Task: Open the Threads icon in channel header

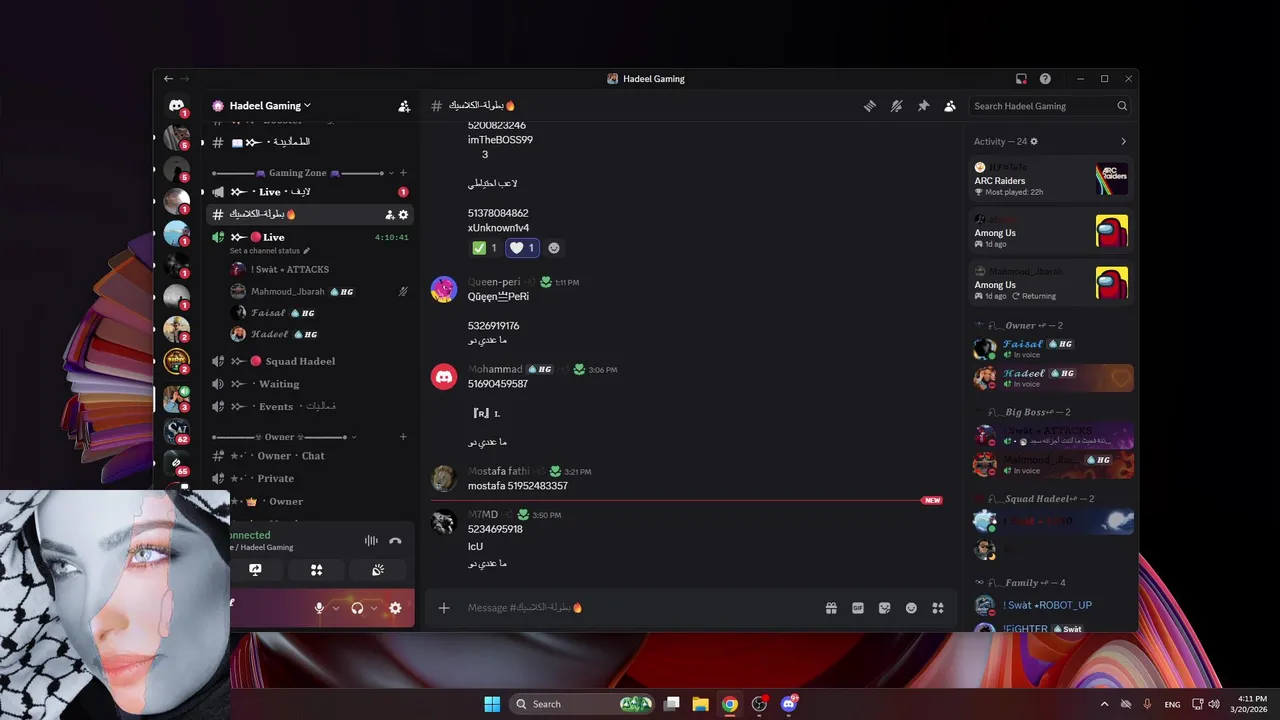Action: (x=870, y=106)
